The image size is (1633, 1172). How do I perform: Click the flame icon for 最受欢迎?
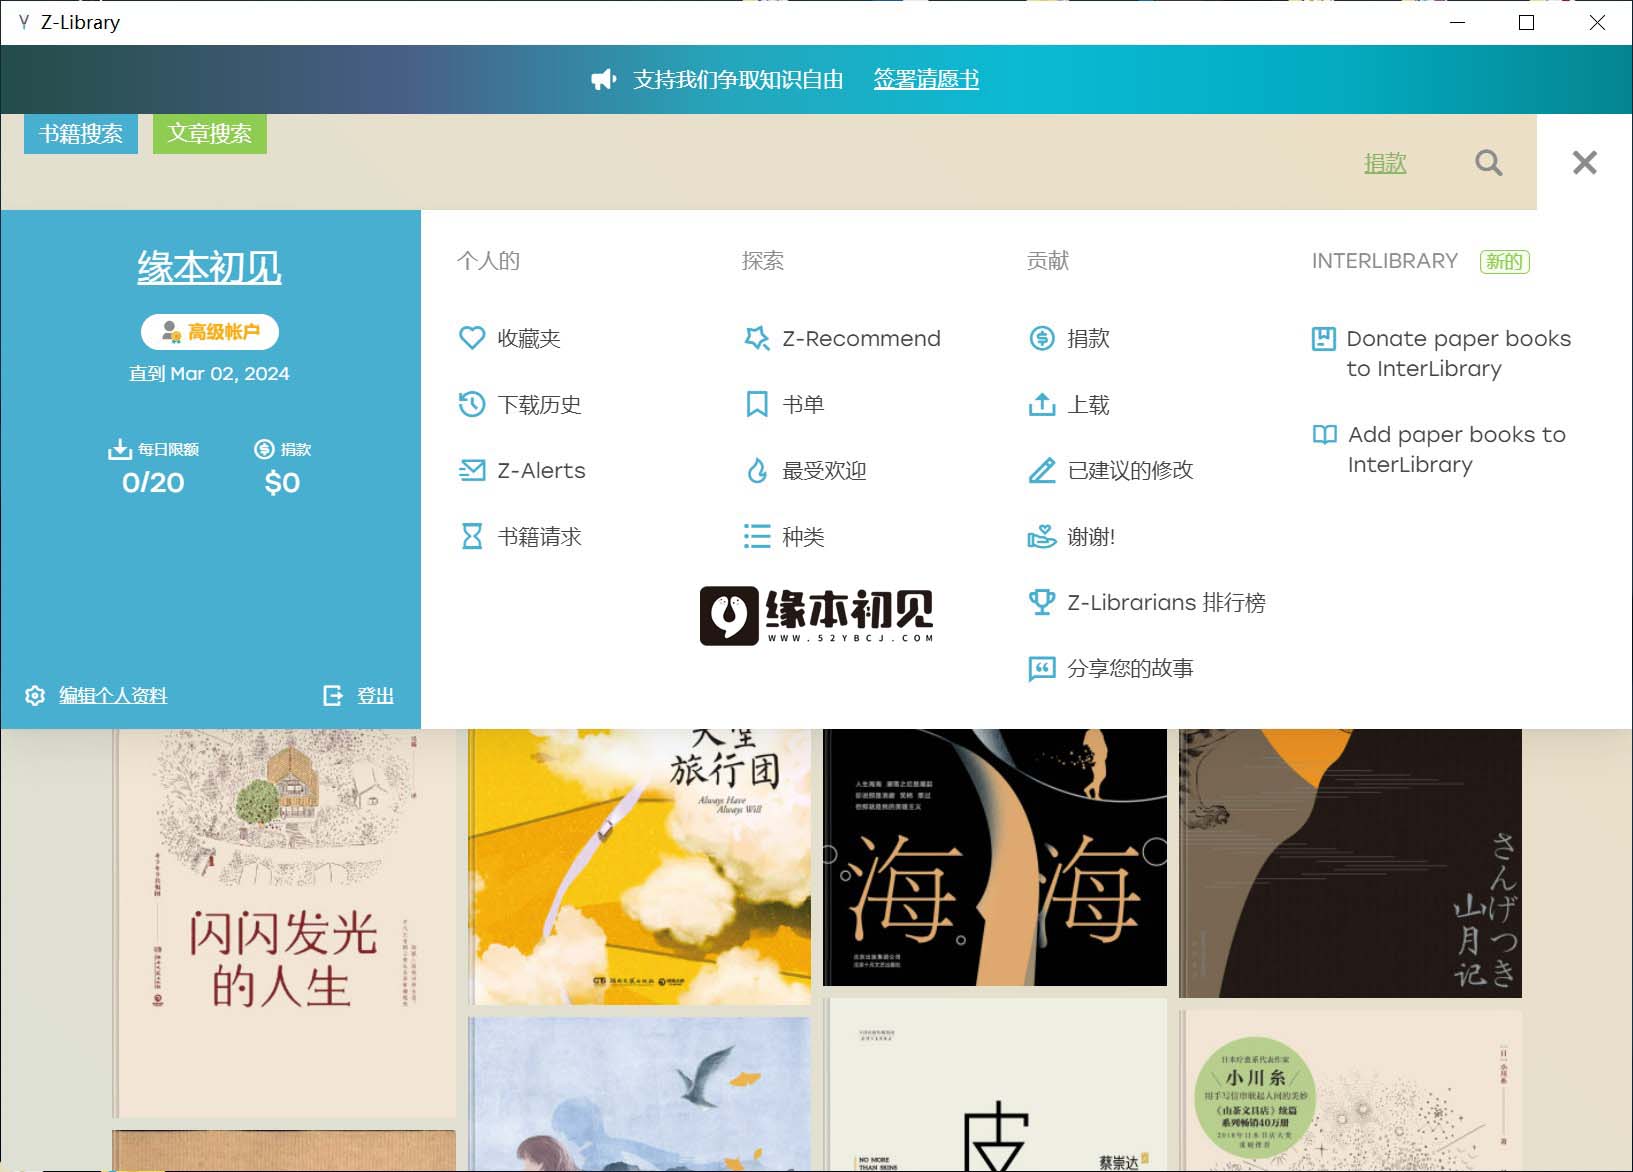757,470
